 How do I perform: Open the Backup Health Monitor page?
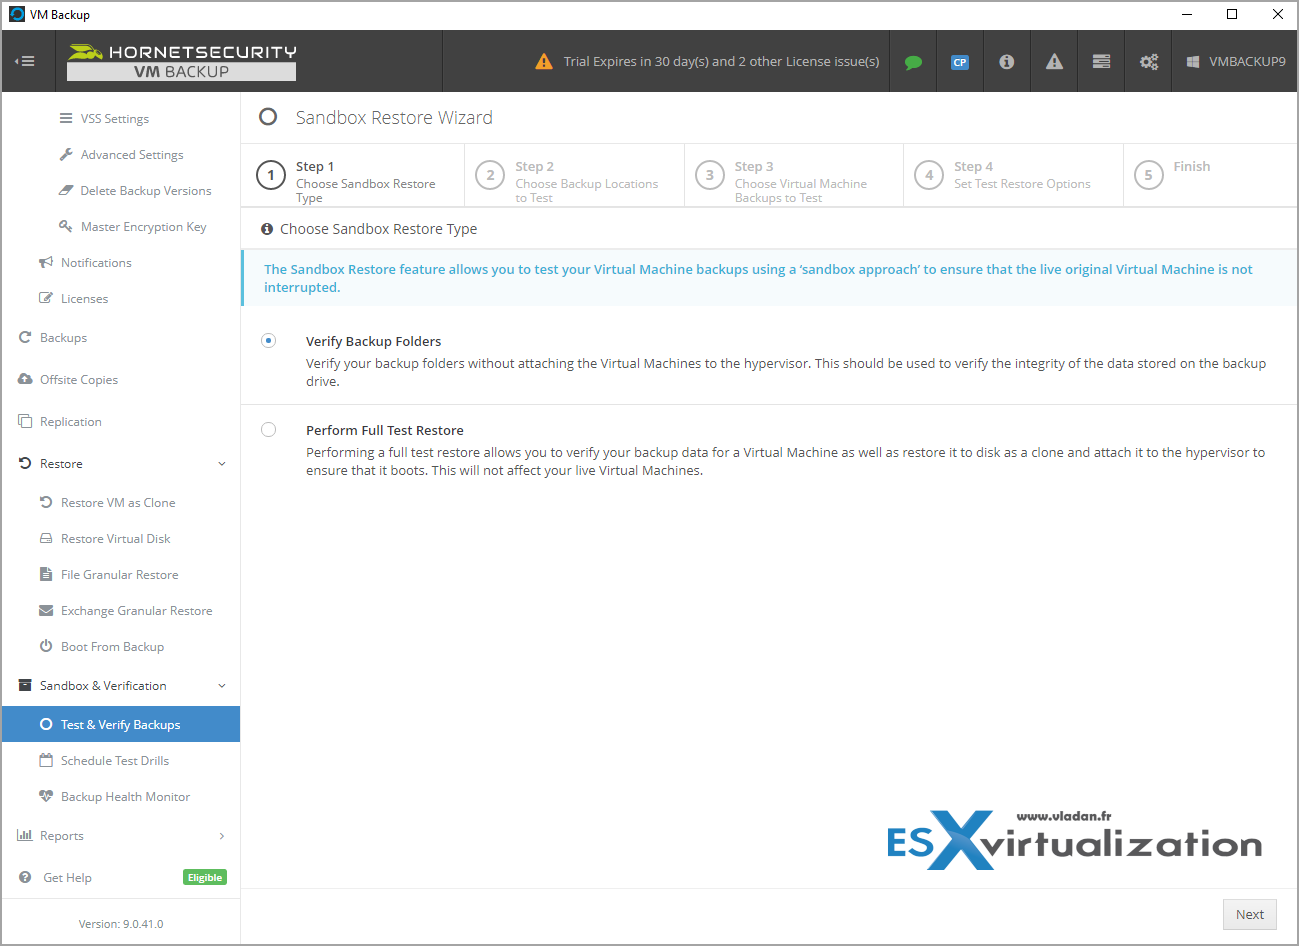point(125,797)
